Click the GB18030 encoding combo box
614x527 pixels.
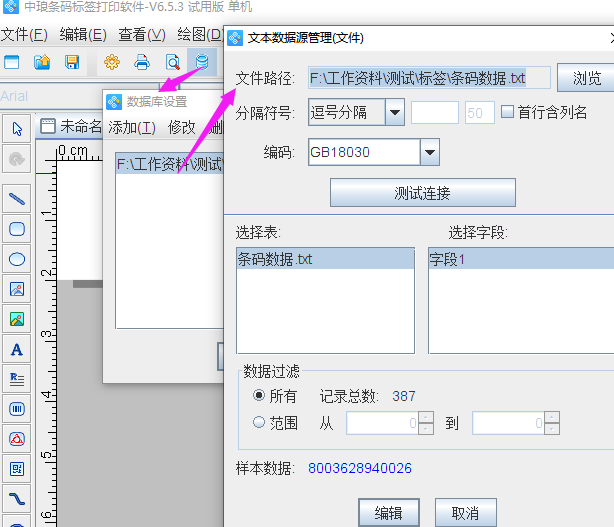tap(374, 152)
